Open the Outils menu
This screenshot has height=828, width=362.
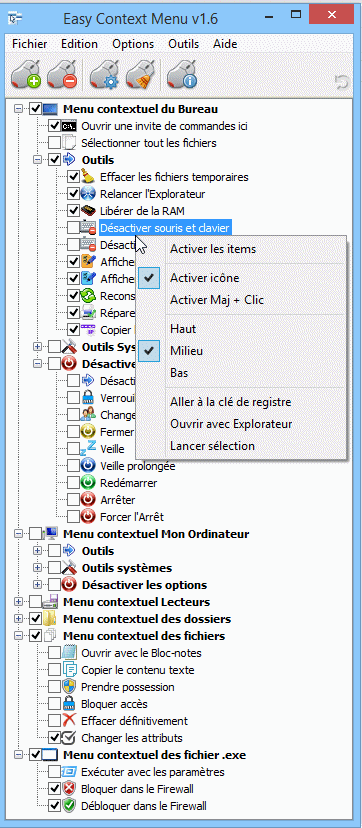pyautogui.click(x=184, y=44)
